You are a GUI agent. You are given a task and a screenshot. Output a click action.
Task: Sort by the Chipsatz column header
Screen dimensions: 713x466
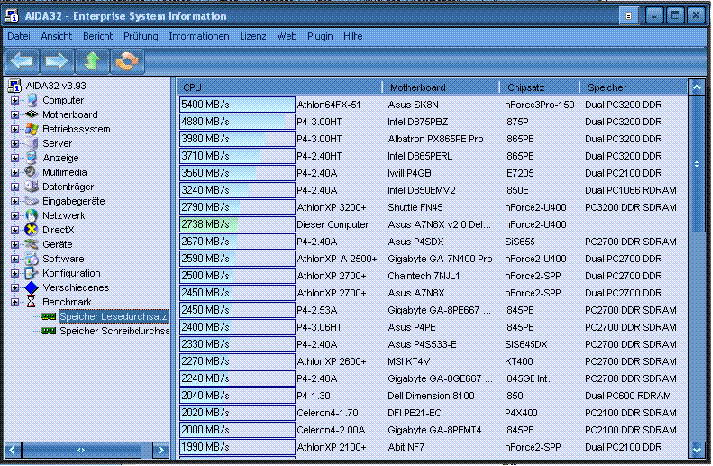pos(539,87)
